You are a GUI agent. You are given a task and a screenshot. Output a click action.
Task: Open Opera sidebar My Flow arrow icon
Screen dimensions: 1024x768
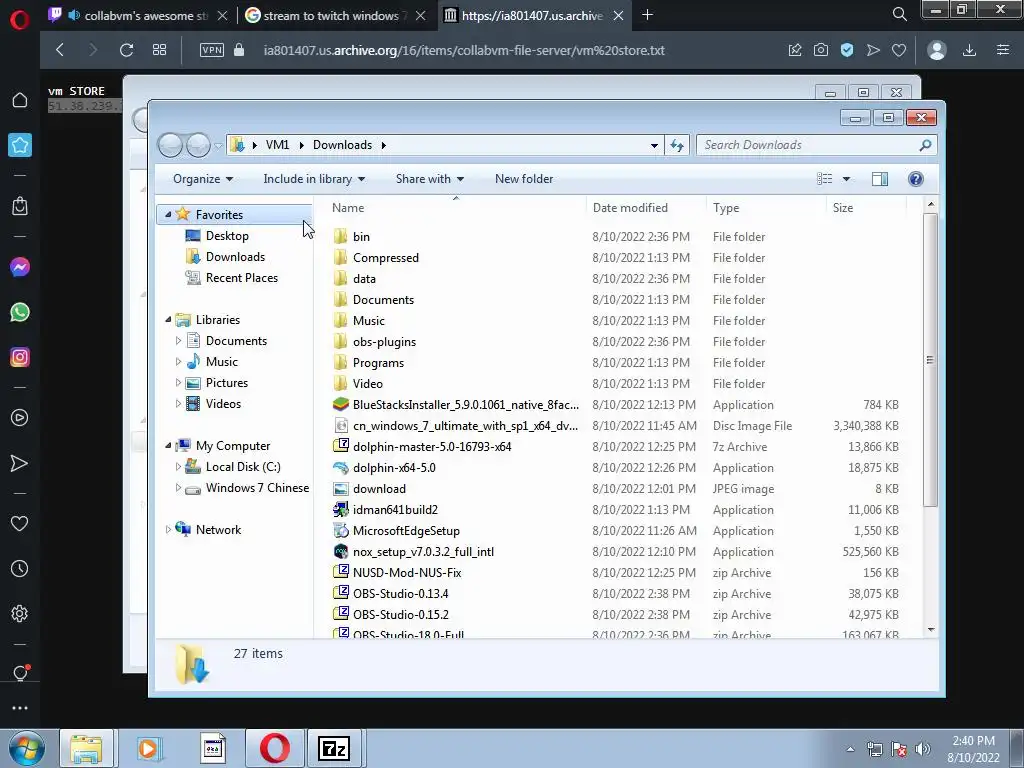click(x=20, y=463)
